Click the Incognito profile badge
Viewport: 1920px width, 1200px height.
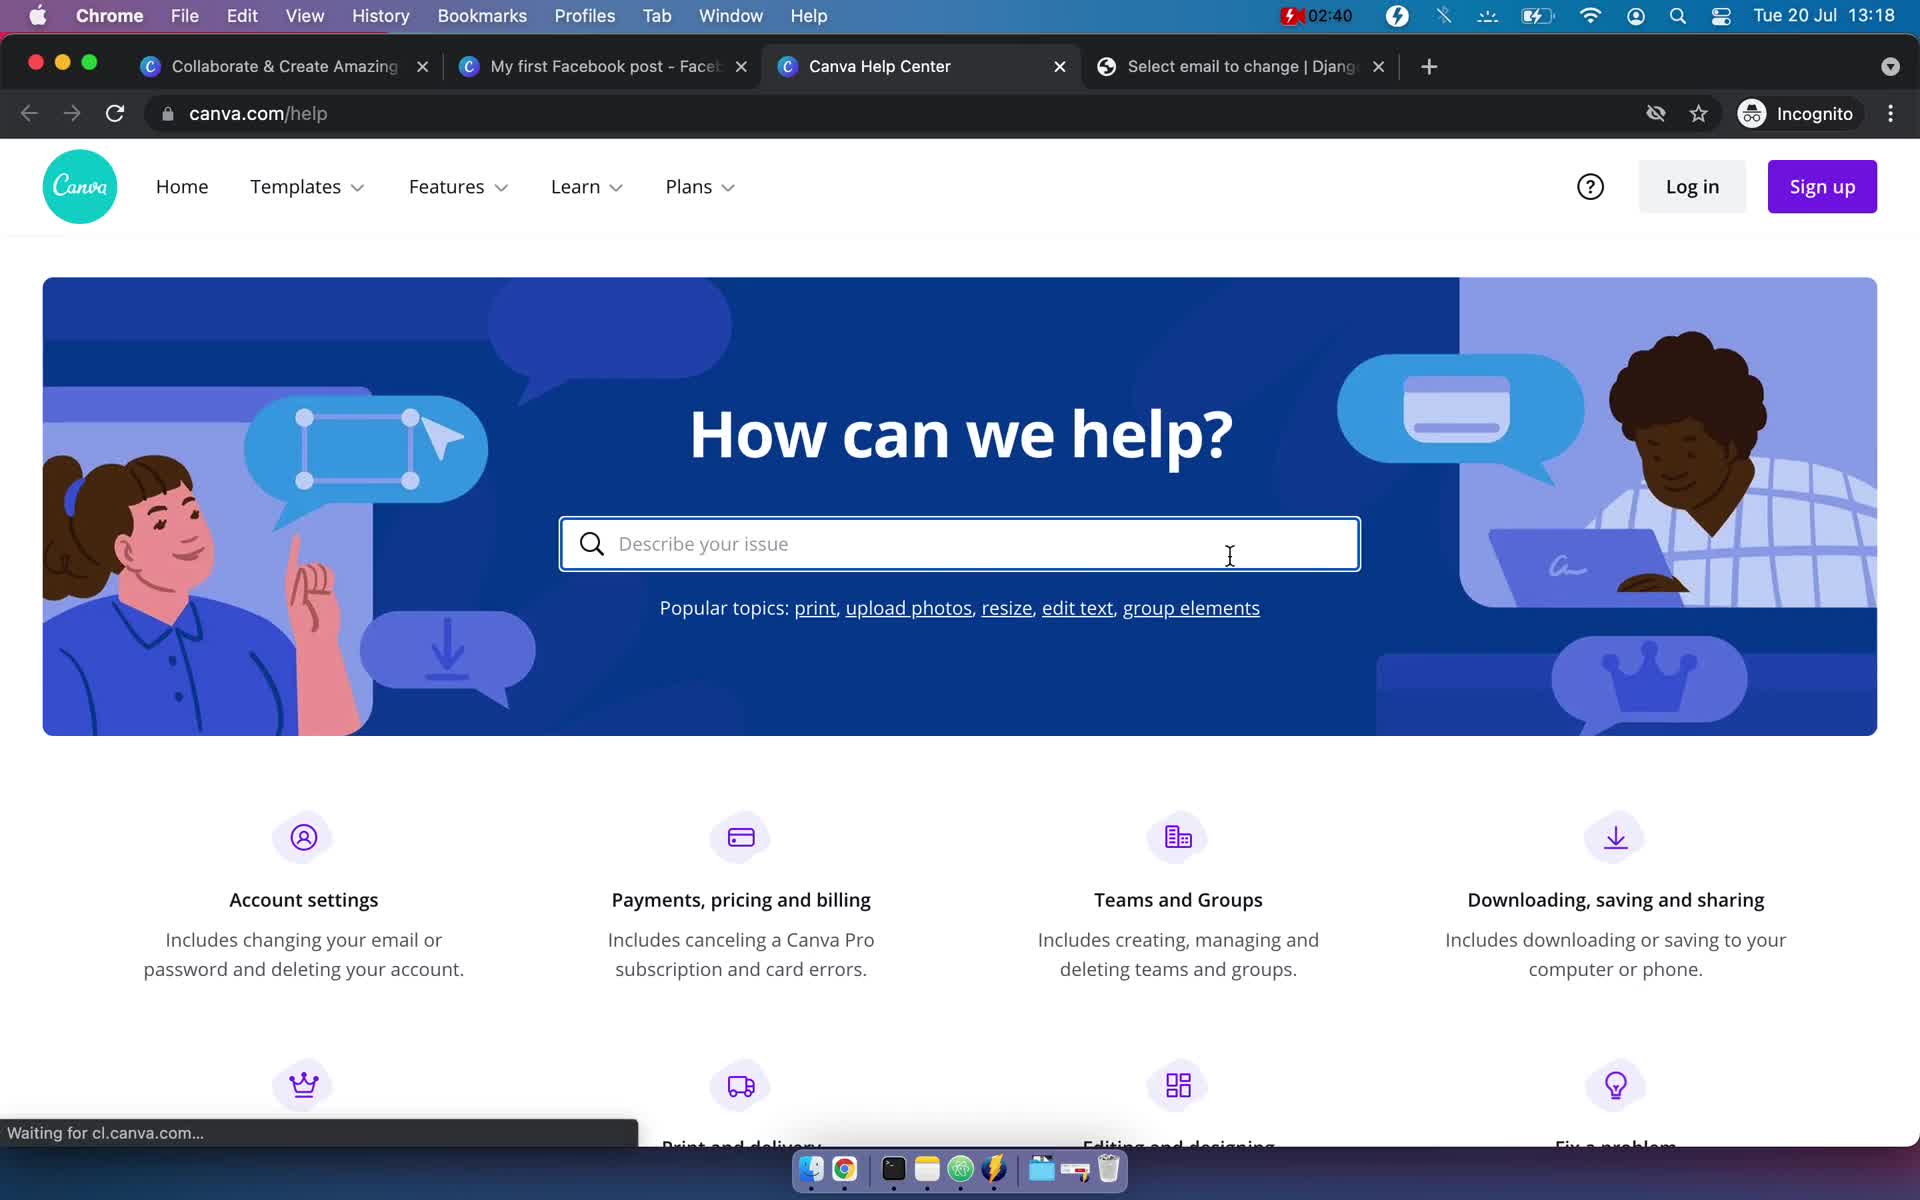pos(1796,114)
